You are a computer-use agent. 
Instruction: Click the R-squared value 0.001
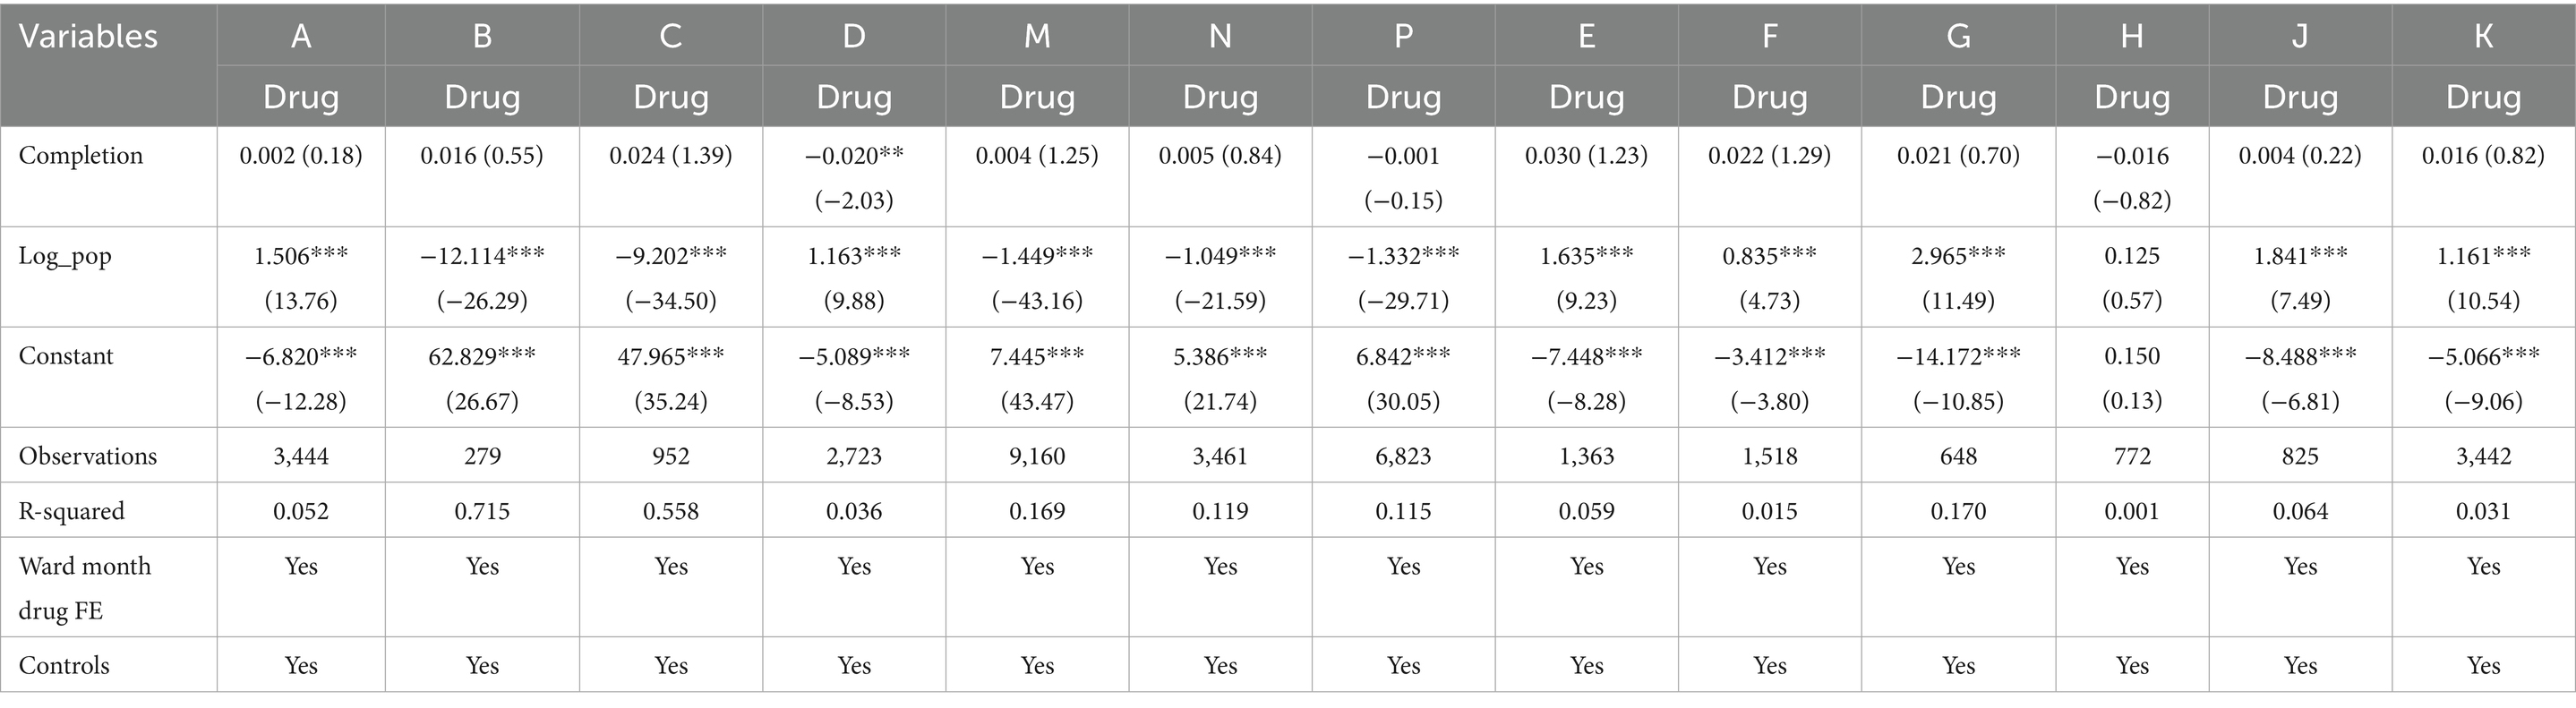2132,511
